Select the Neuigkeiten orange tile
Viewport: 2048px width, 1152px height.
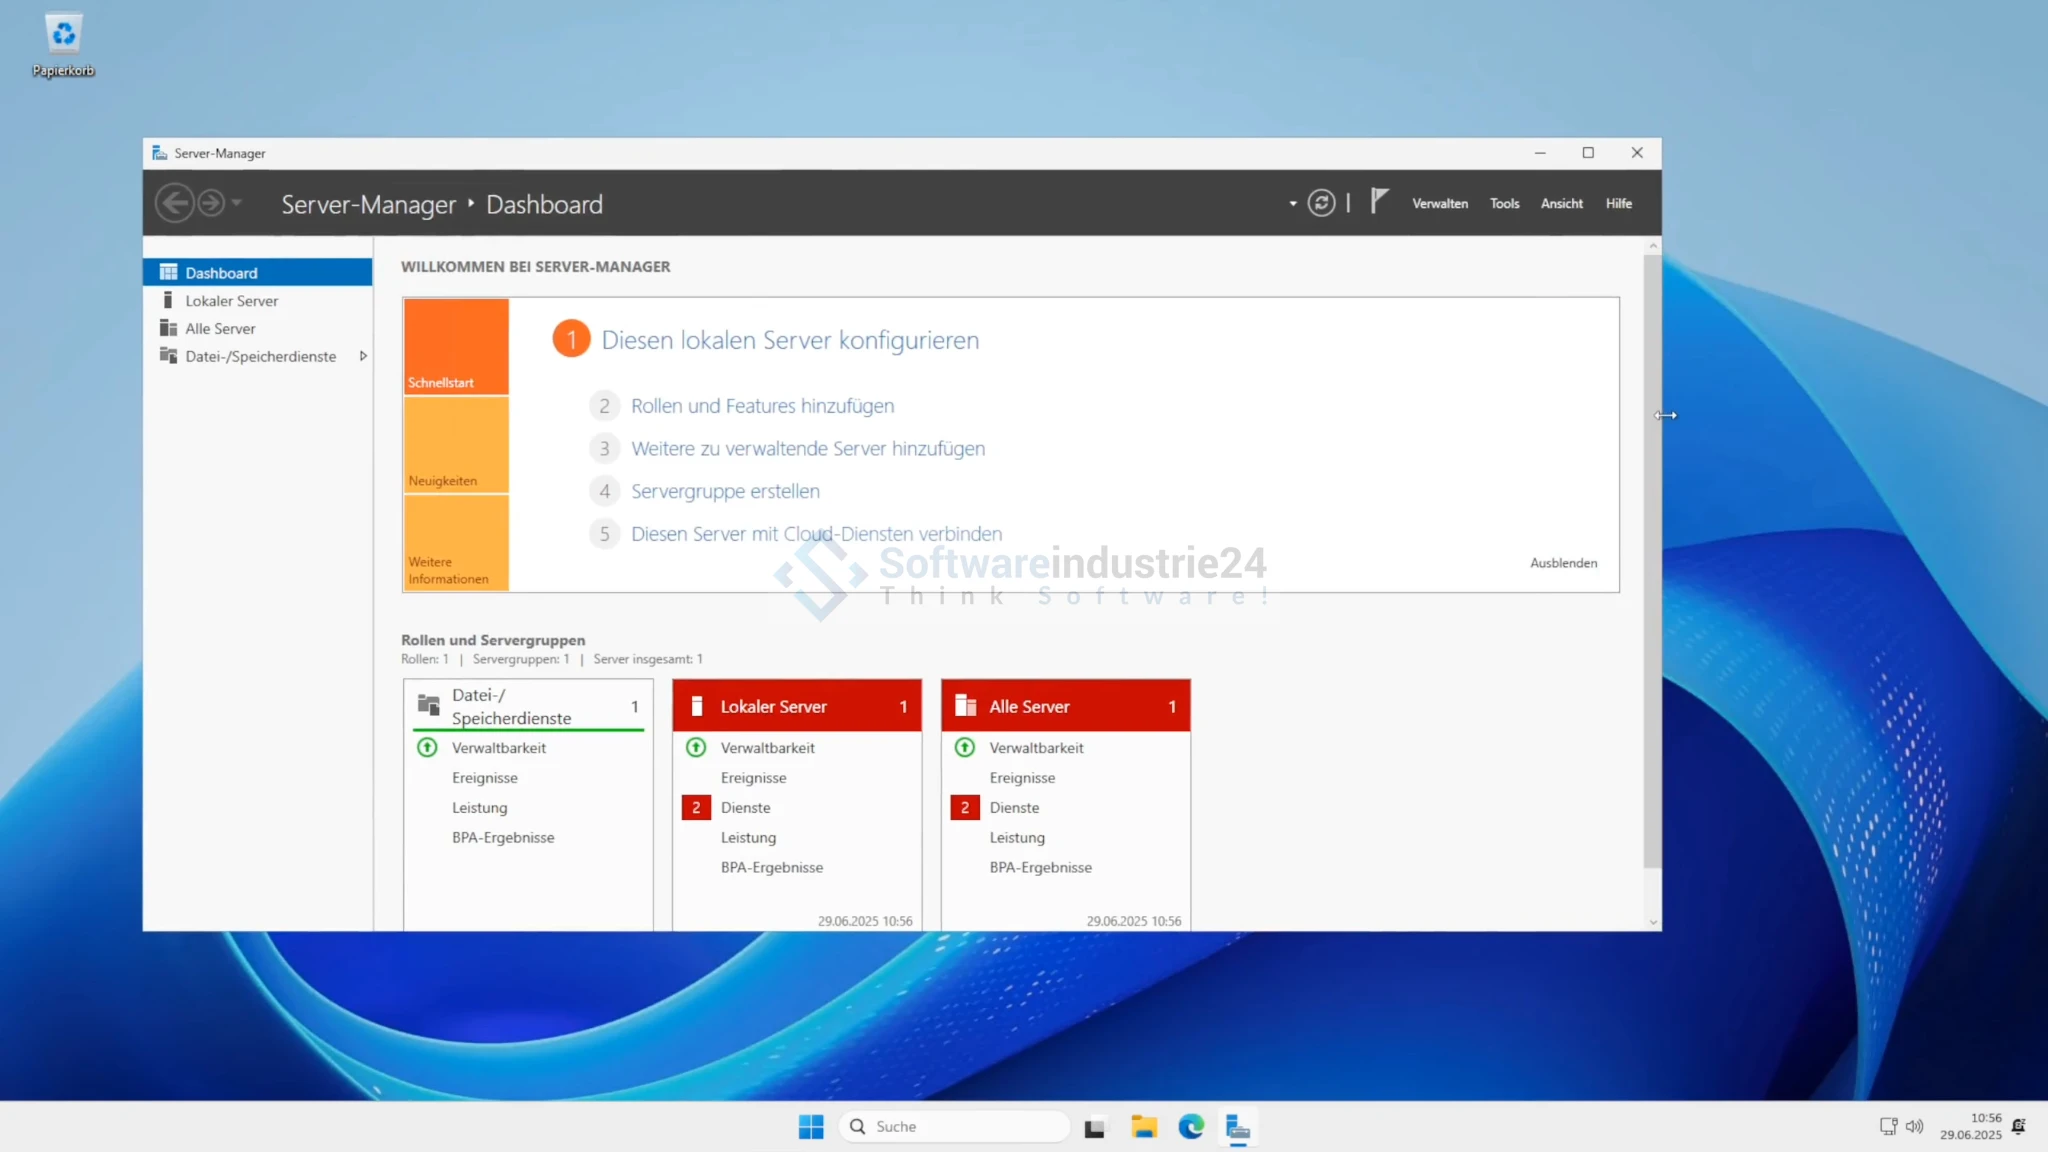tap(456, 446)
